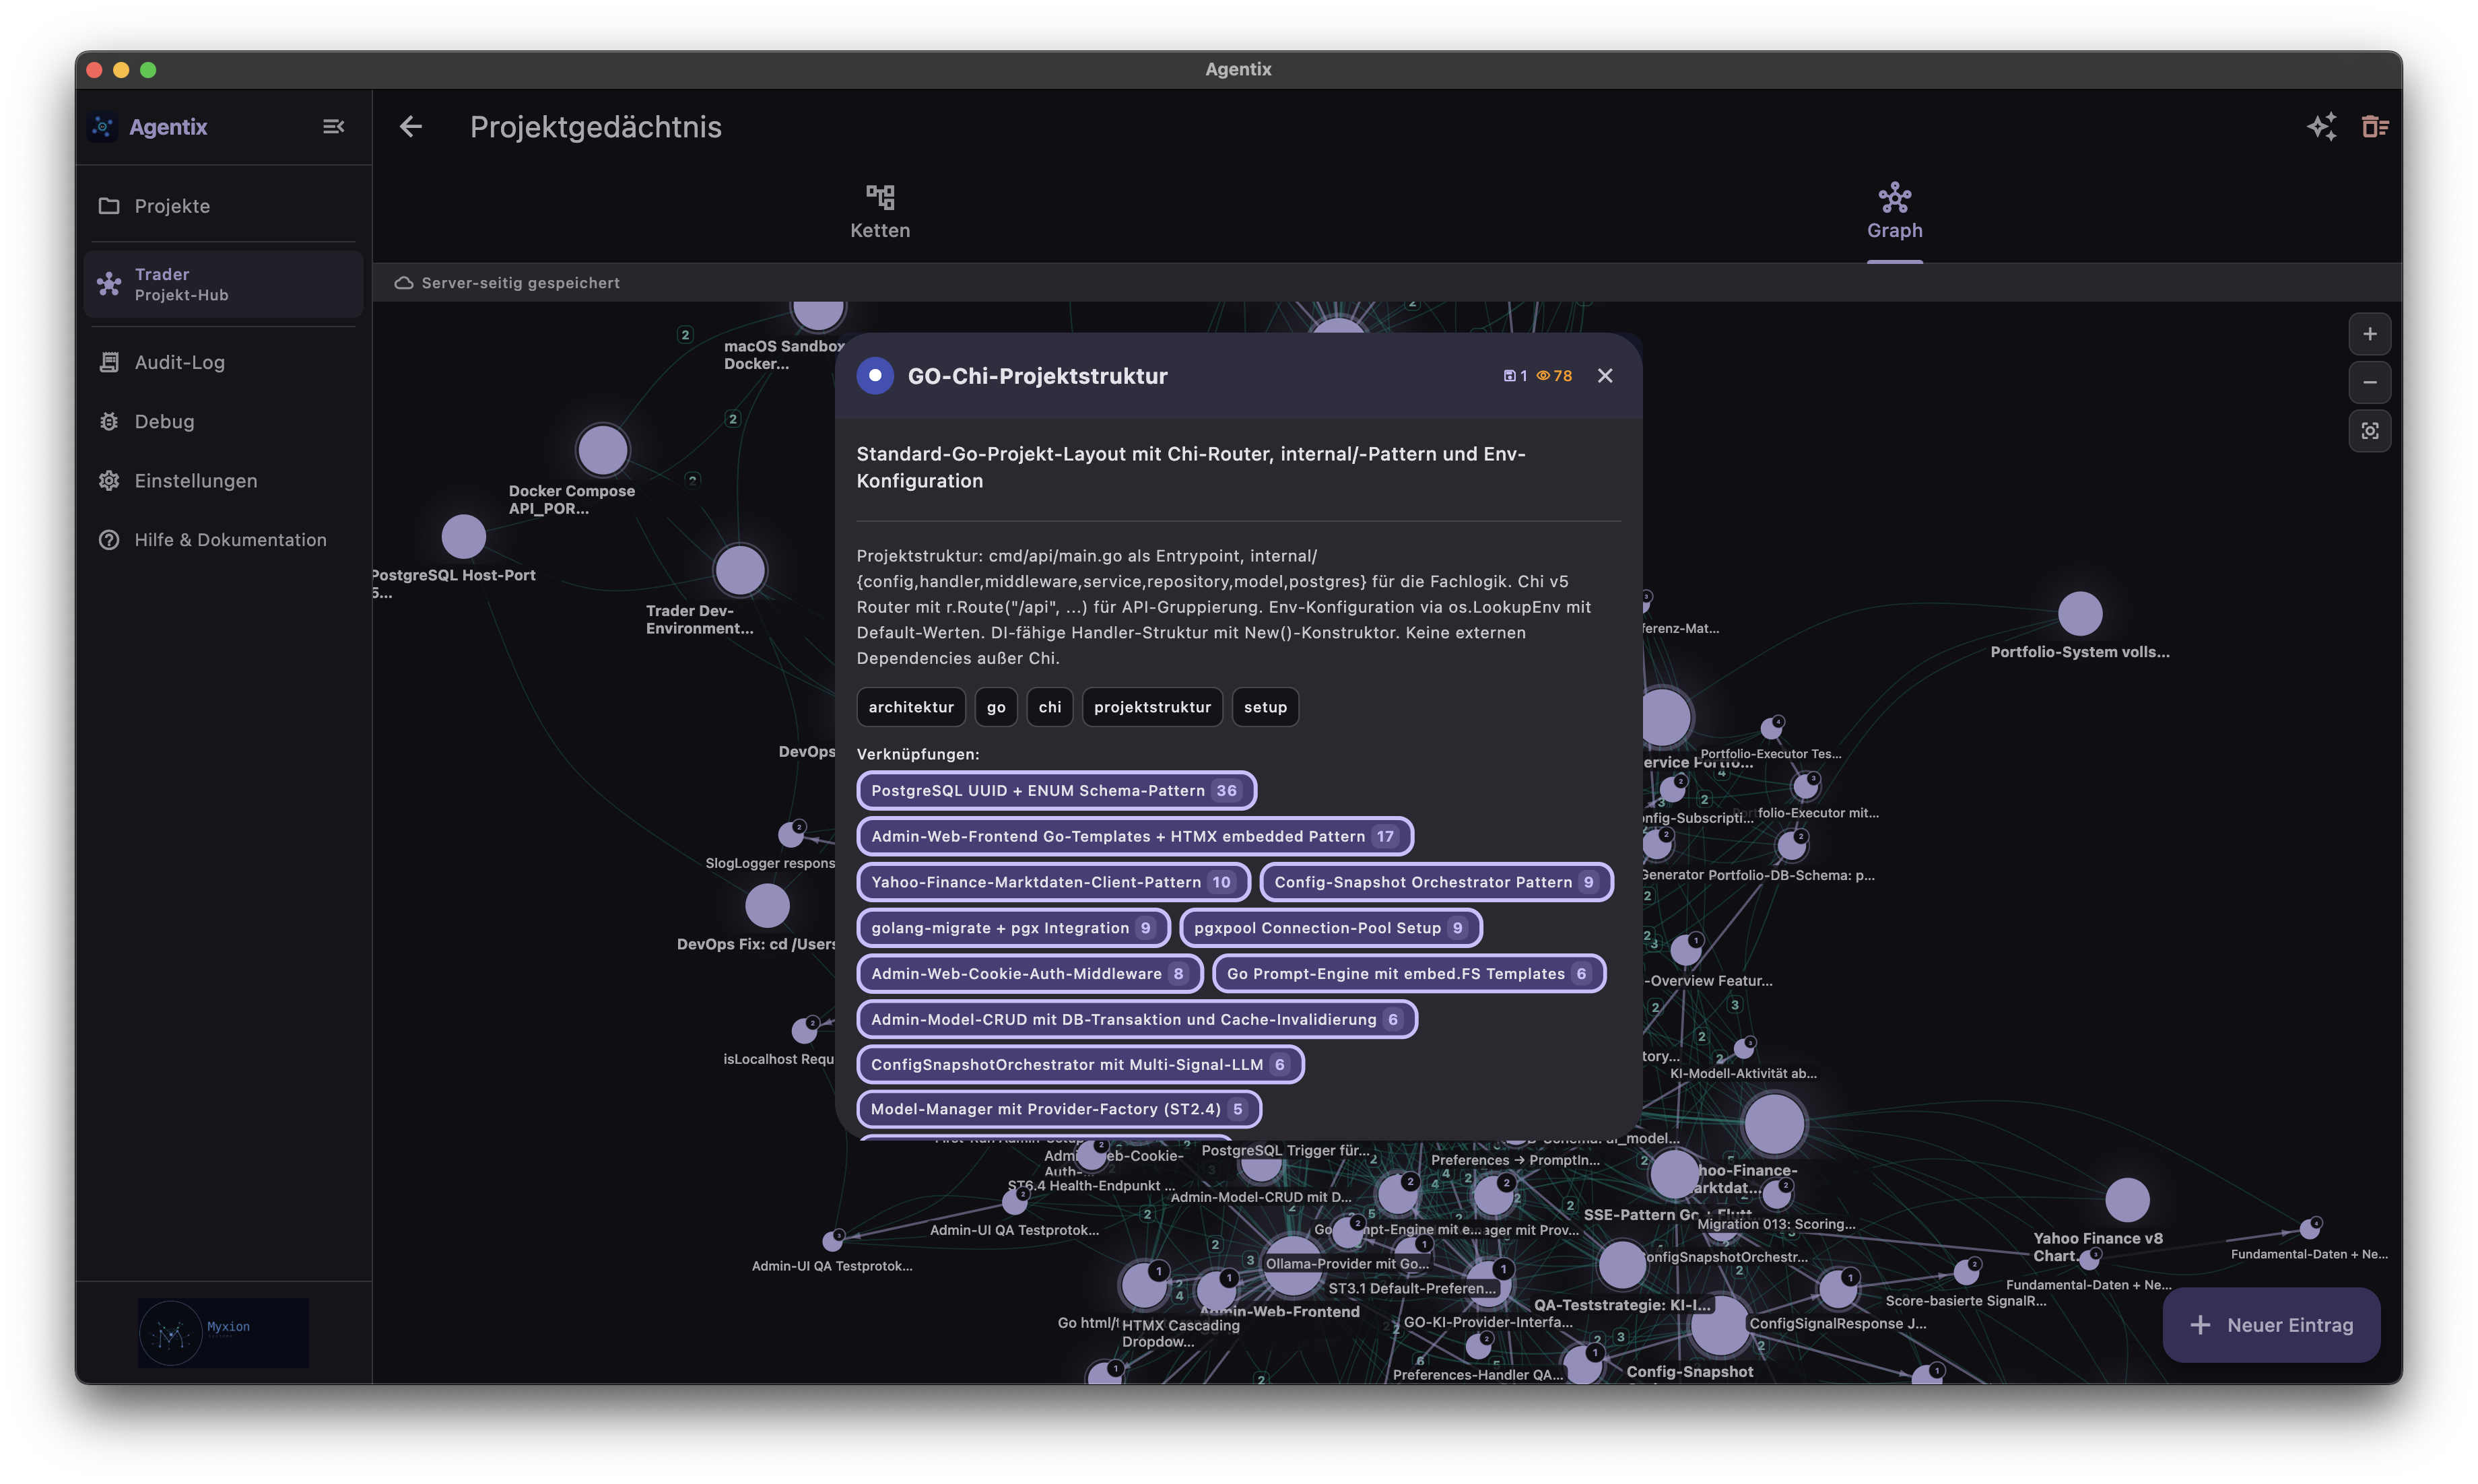Open link Admin-Web-Frontend Go-Templates + HTMX embedded Pattern
The width and height of the screenshot is (2478, 1484).
pos(1134,836)
